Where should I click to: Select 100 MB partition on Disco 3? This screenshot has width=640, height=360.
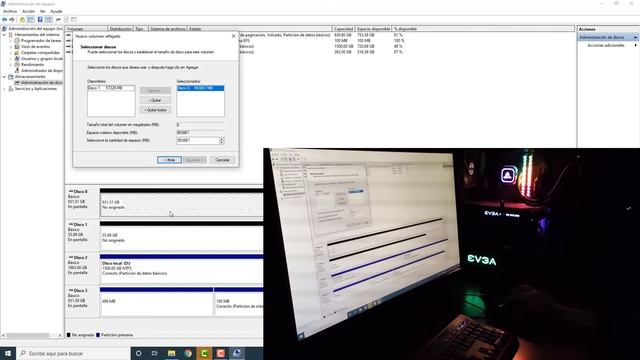click(x=239, y=304)
